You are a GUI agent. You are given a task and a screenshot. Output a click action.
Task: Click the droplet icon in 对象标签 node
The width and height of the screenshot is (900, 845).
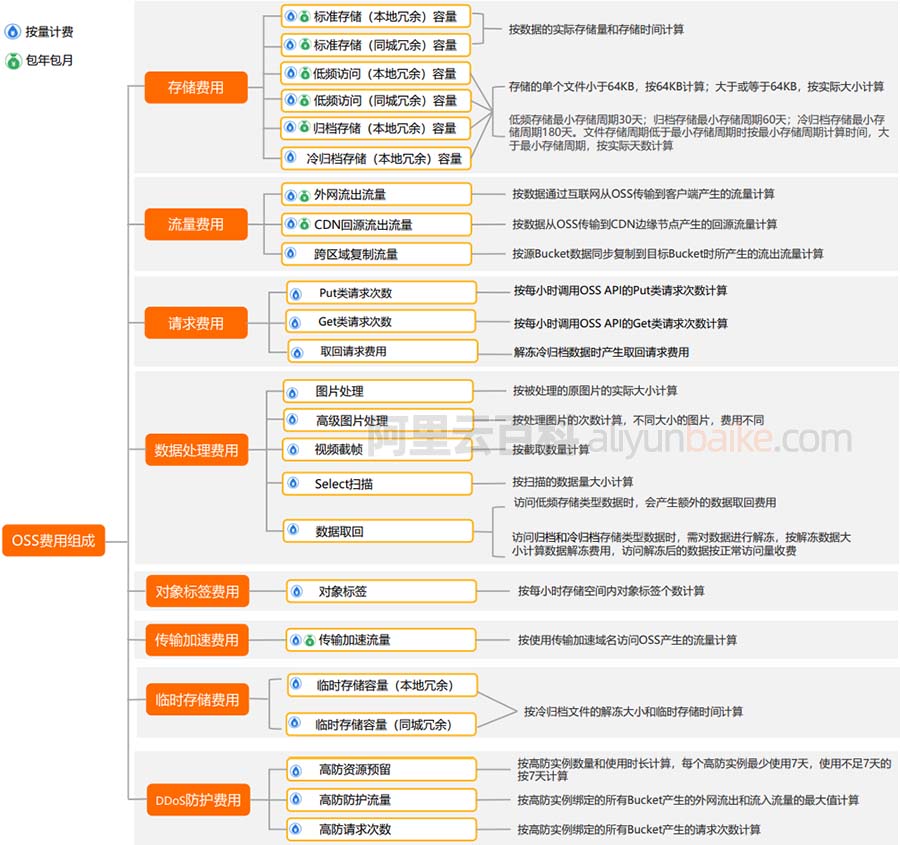tap(297, 591)
